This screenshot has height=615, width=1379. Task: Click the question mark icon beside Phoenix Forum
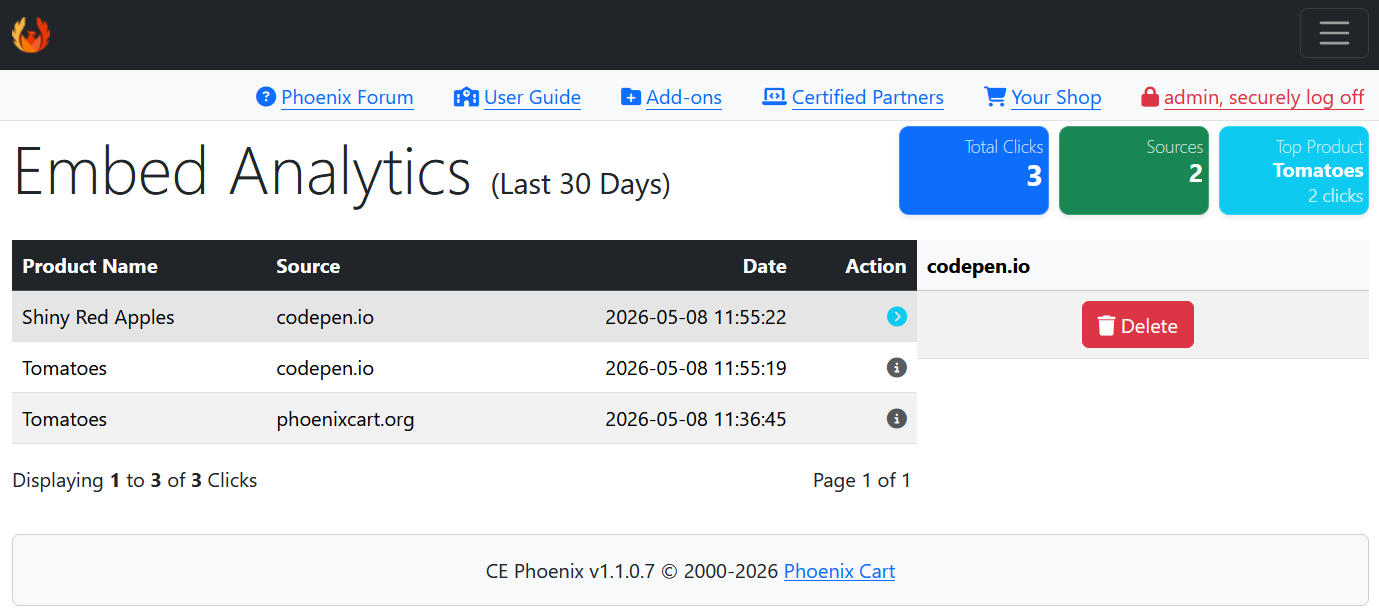(266, 97)
